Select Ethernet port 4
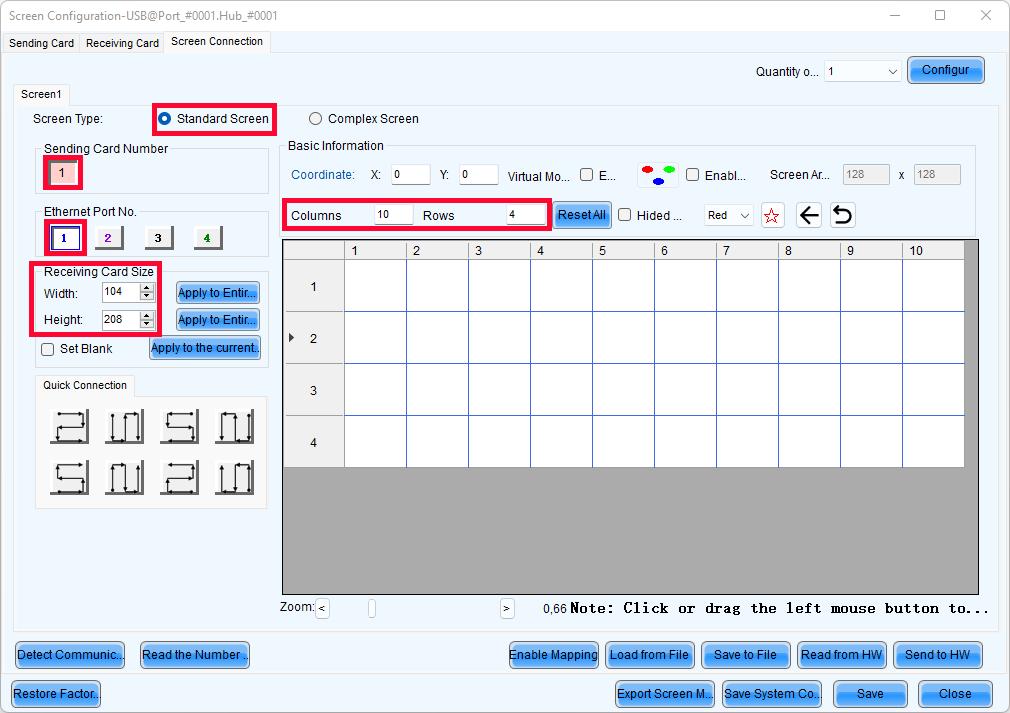Screen dimensions: 1010x713 point(207,238)
